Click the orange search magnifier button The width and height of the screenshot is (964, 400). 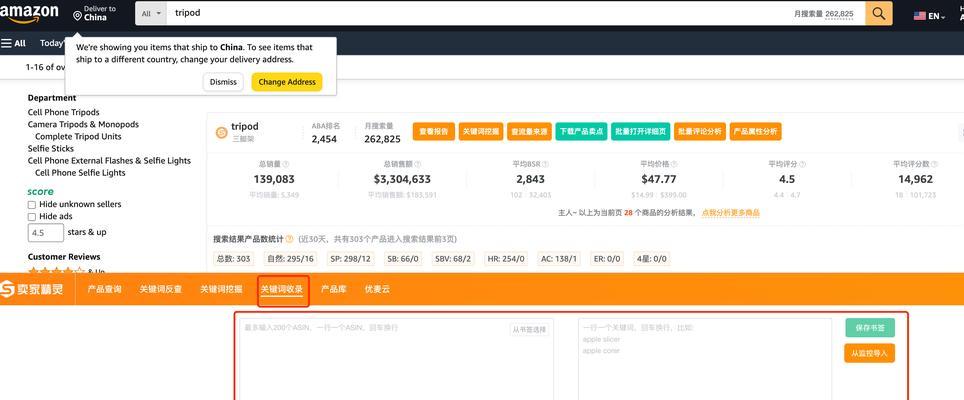879,14
